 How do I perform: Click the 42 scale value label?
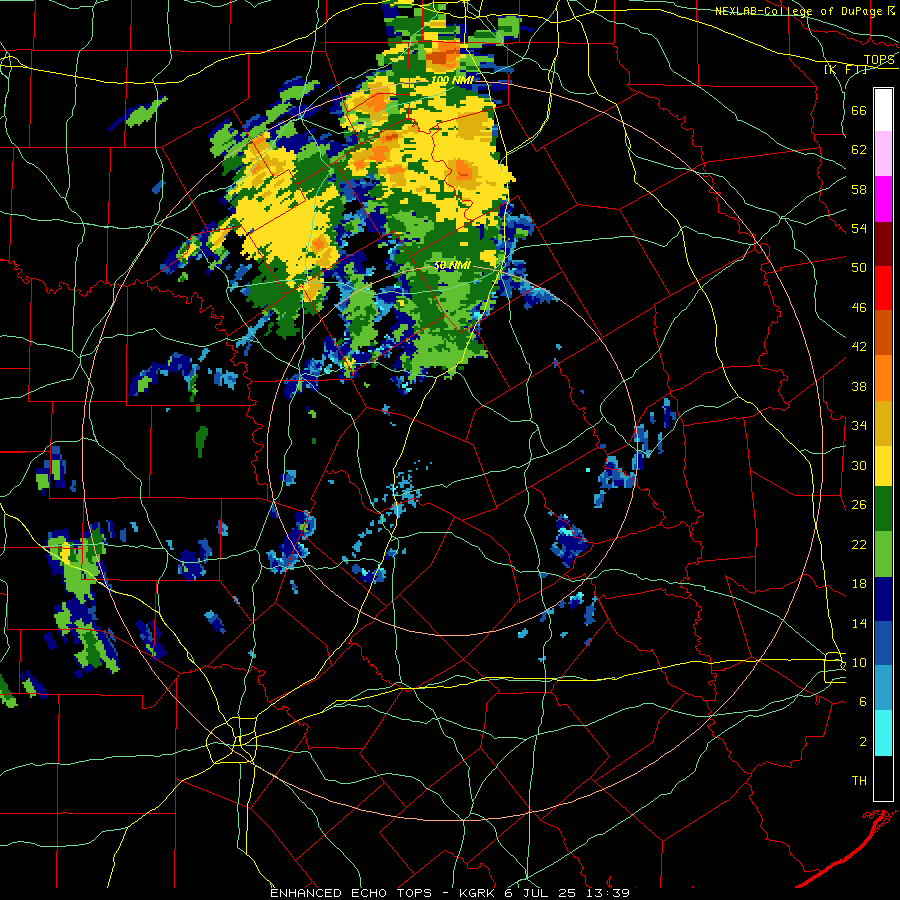pos(859,347)
